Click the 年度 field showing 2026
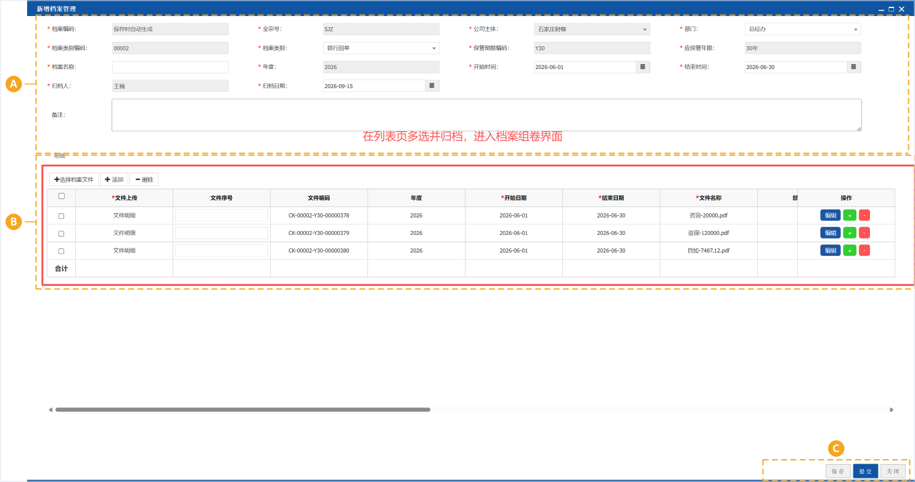This screenshot has height=482, width=915. click(x=381, y=67)
